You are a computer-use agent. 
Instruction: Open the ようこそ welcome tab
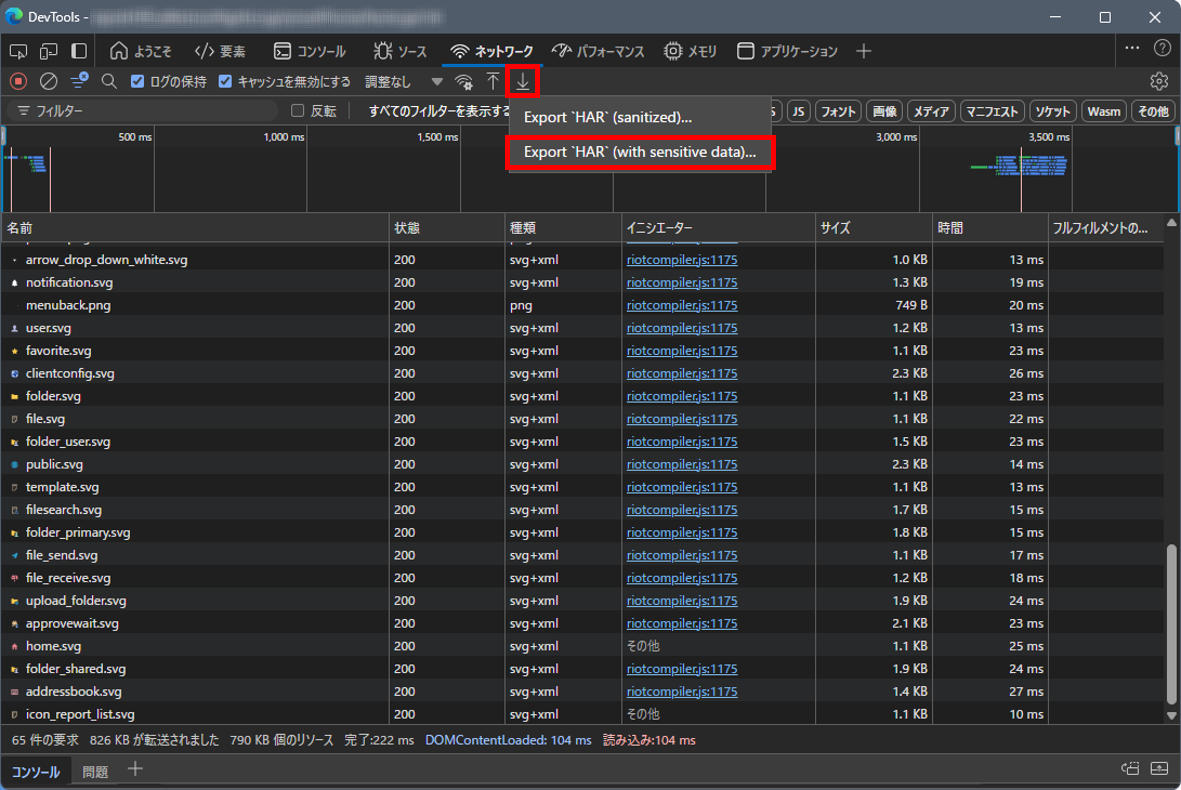(x=141, y=51)
